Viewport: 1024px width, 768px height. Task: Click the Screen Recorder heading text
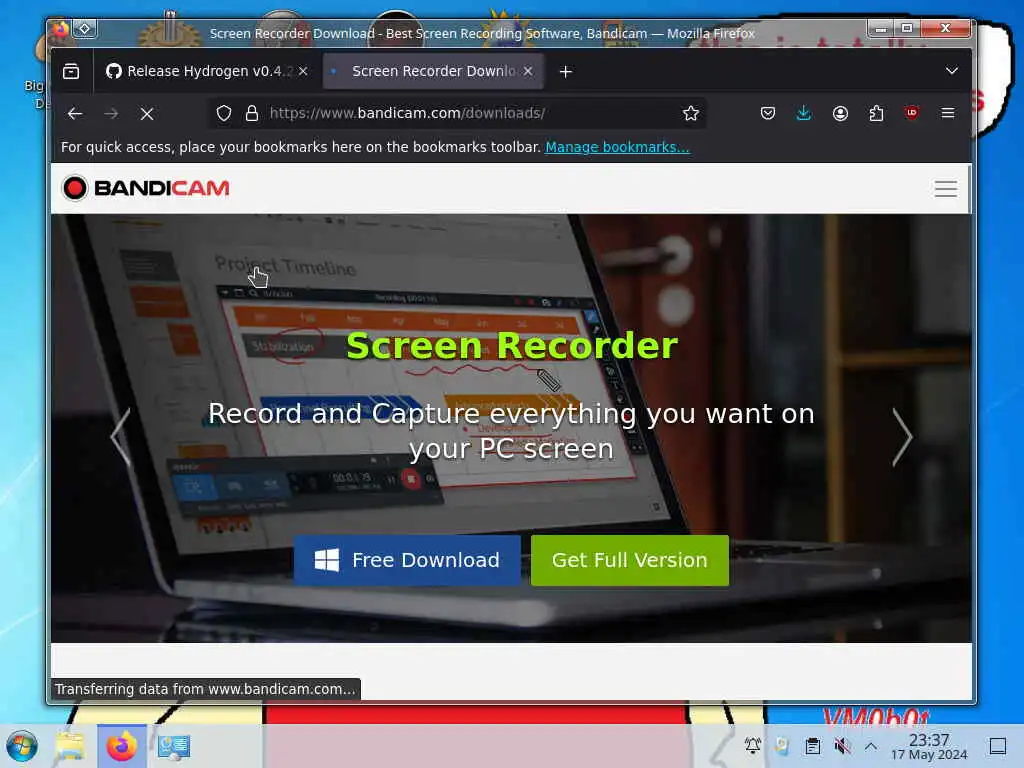(x=512, y=345)
